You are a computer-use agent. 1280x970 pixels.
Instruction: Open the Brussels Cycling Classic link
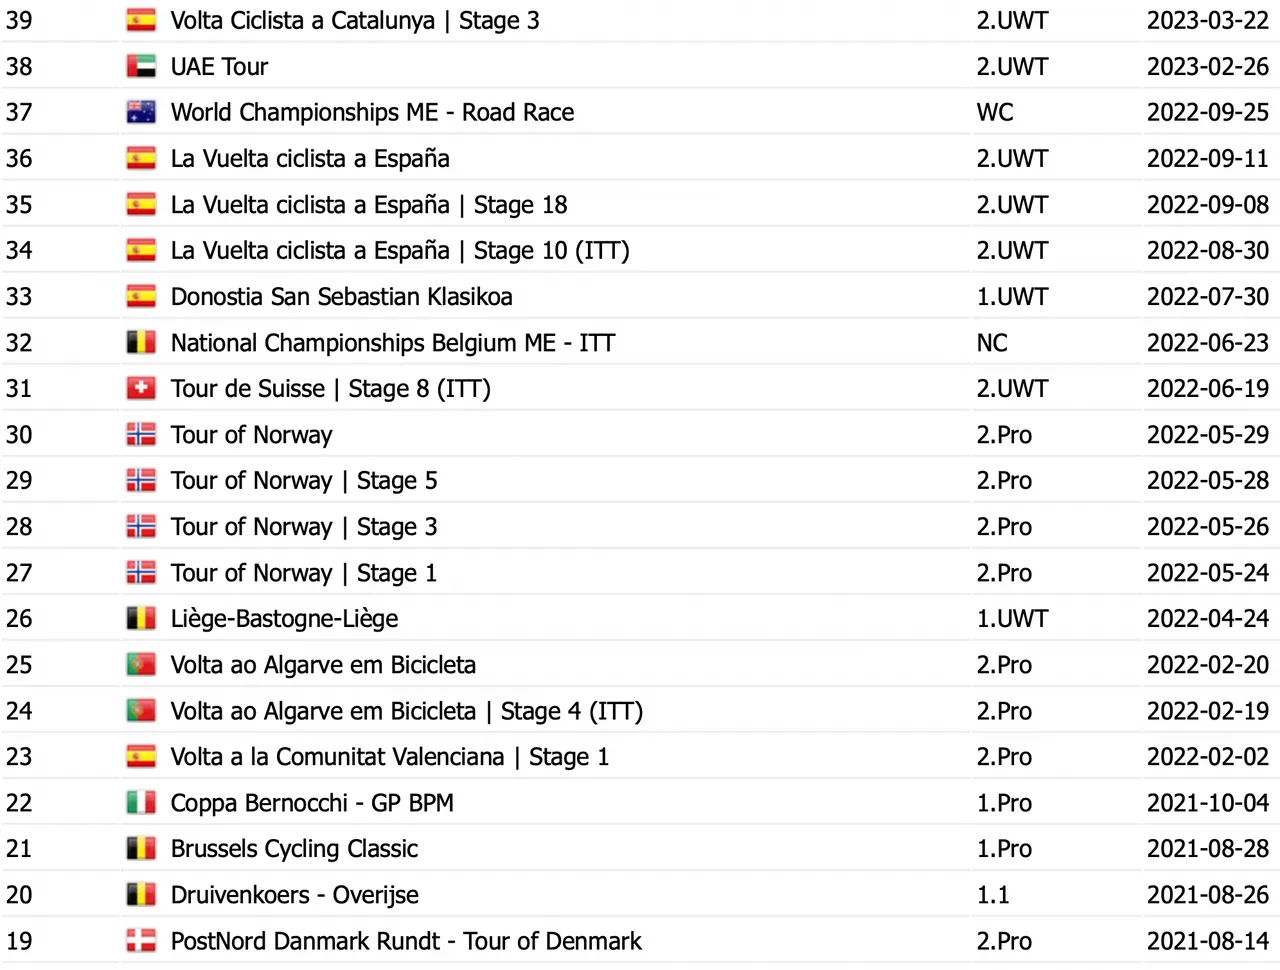click(295, 849)
